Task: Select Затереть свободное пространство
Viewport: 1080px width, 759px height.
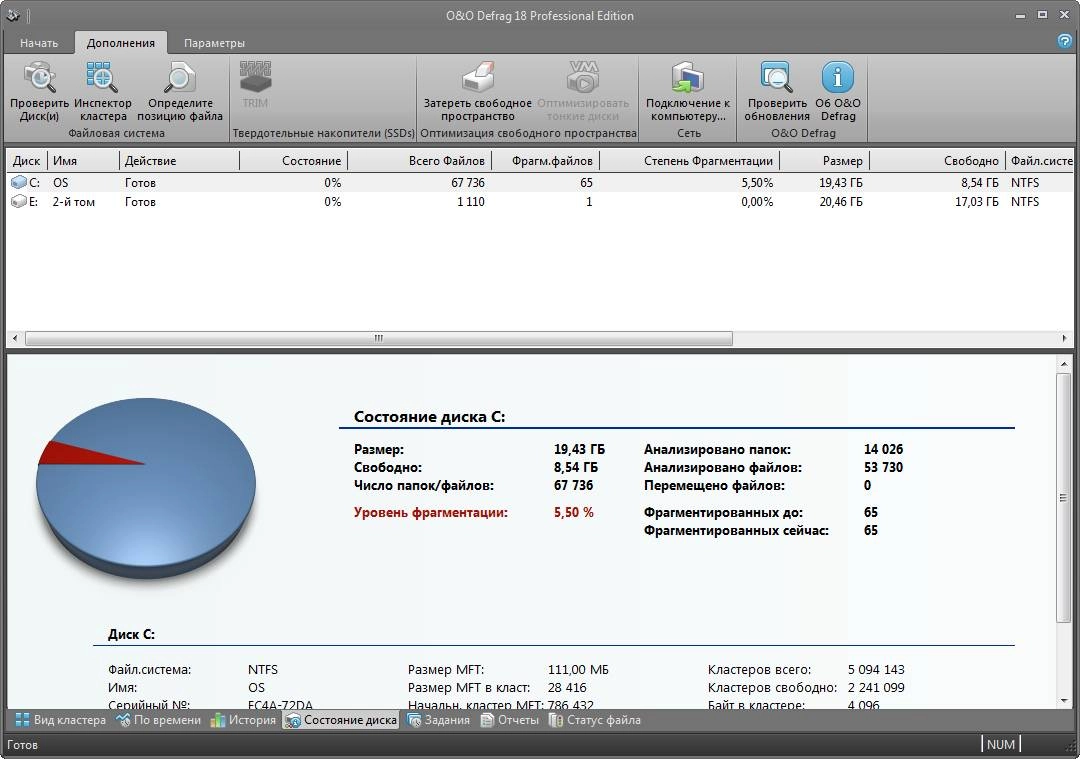Action: [x=477, y=92]
